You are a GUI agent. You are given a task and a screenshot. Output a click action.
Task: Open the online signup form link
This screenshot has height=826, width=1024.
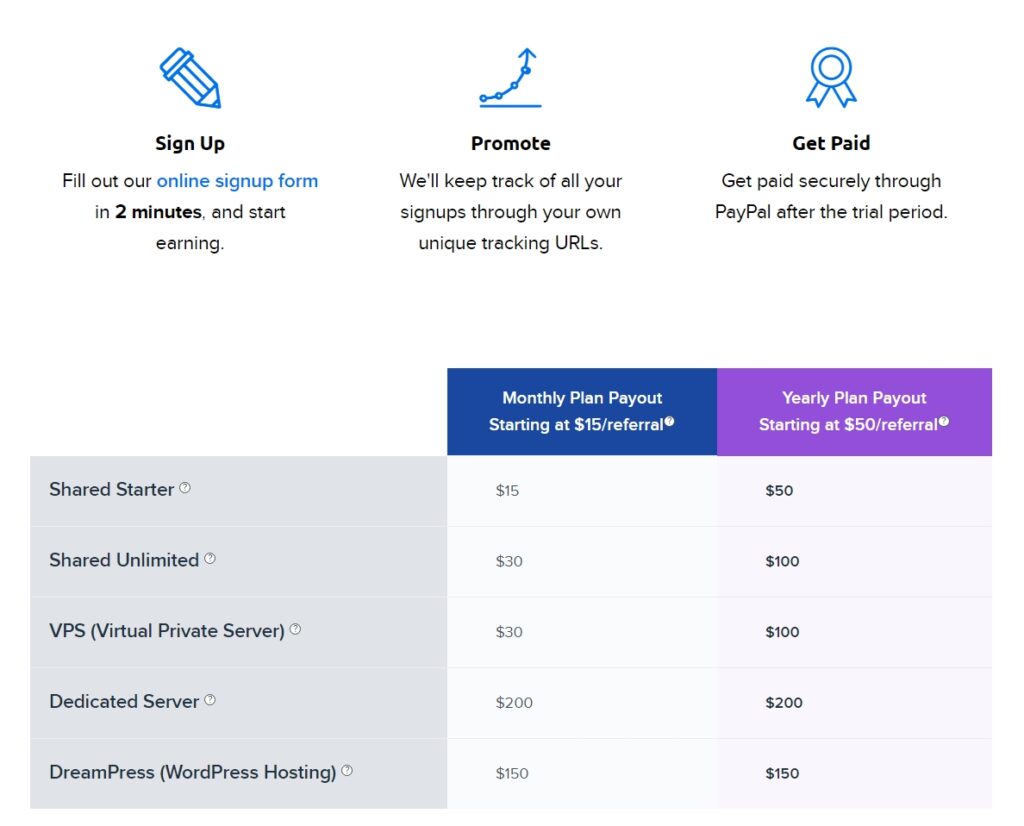(x=237, y=181)
